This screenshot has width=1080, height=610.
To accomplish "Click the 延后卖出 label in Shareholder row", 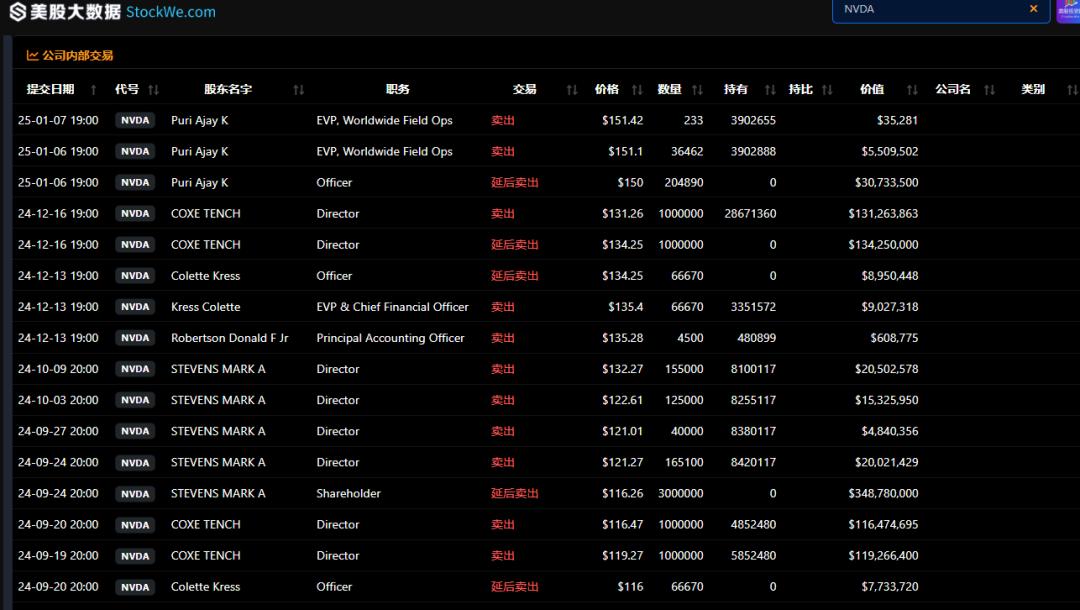I will click(x=515, y=493).
